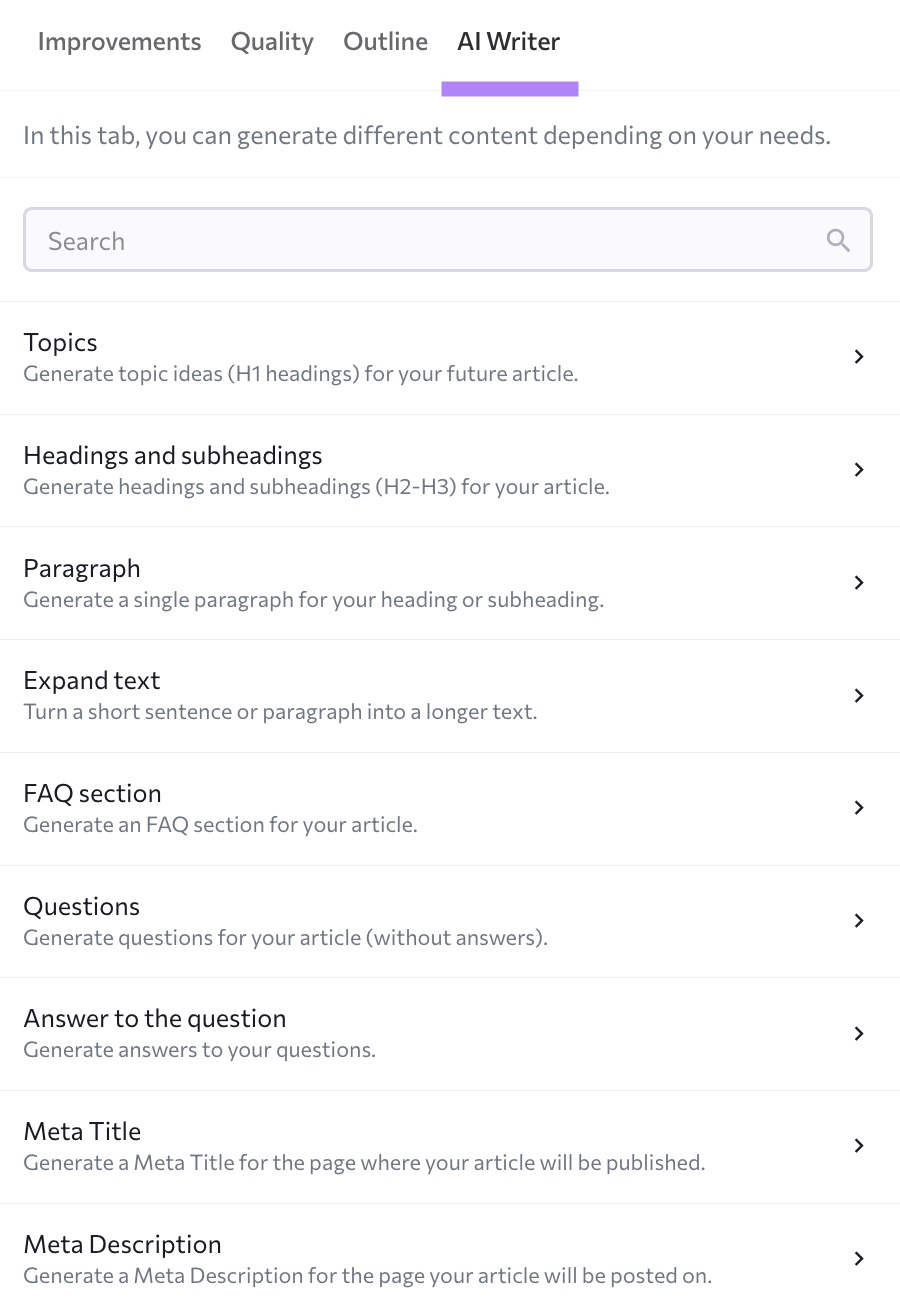
Task: Click the chevron next to Meta Title
Action: pyautogui.click(x=858, y=1145)
